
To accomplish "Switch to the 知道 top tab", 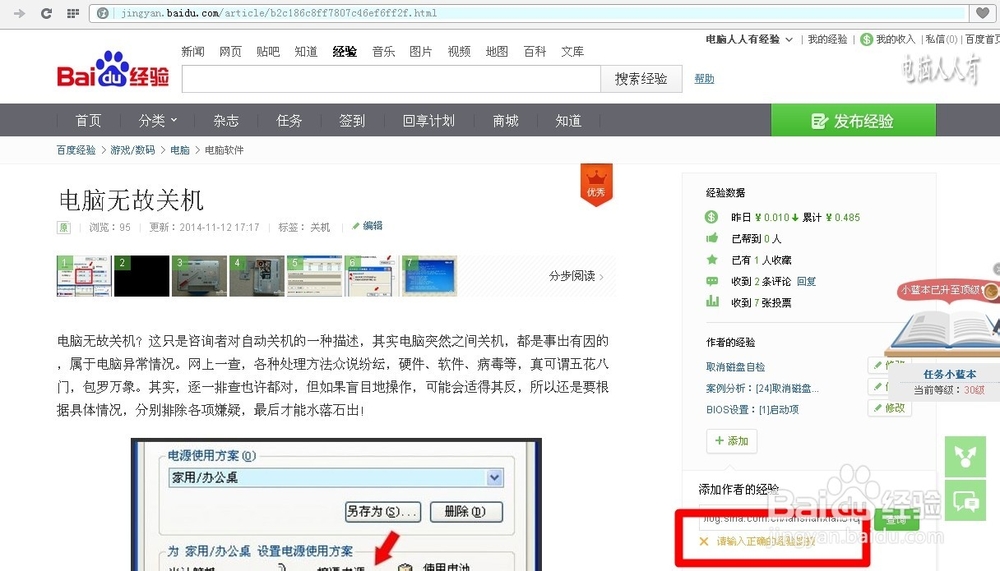I will (306, 52).
